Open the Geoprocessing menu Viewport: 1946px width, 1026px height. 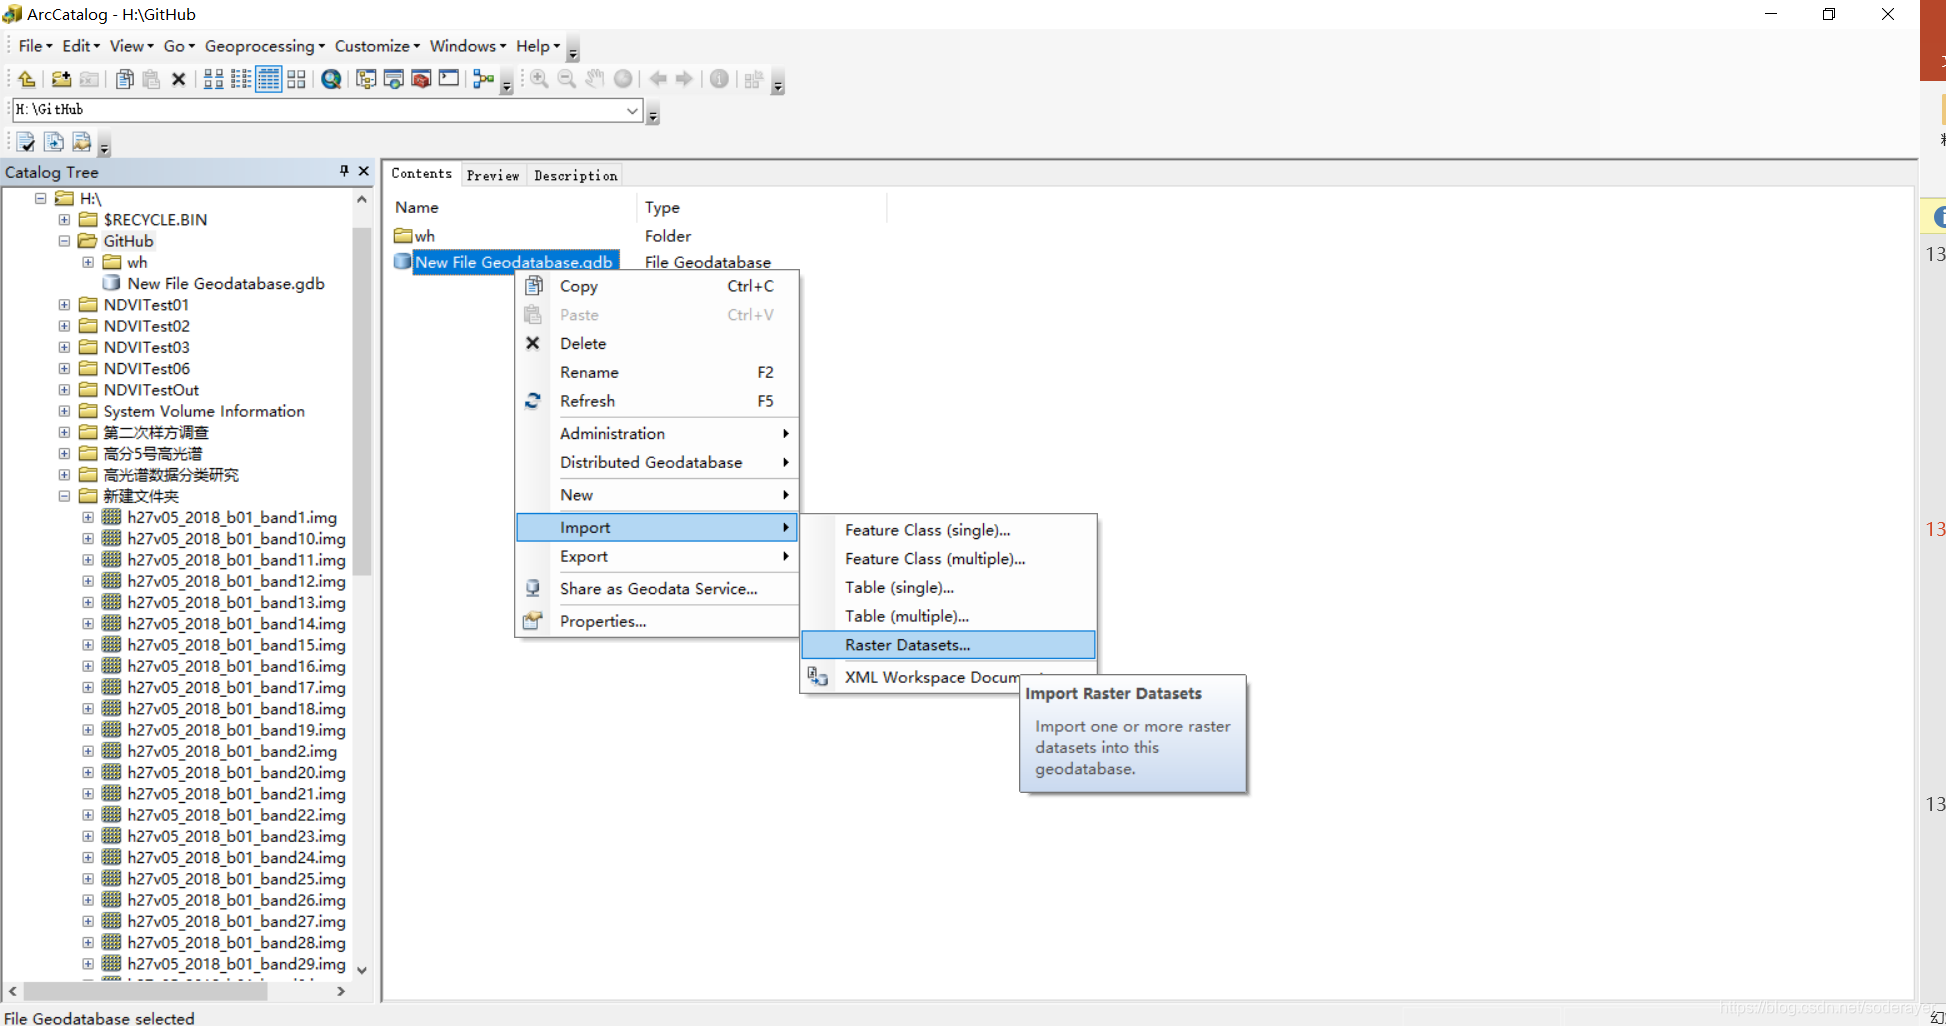265,46
